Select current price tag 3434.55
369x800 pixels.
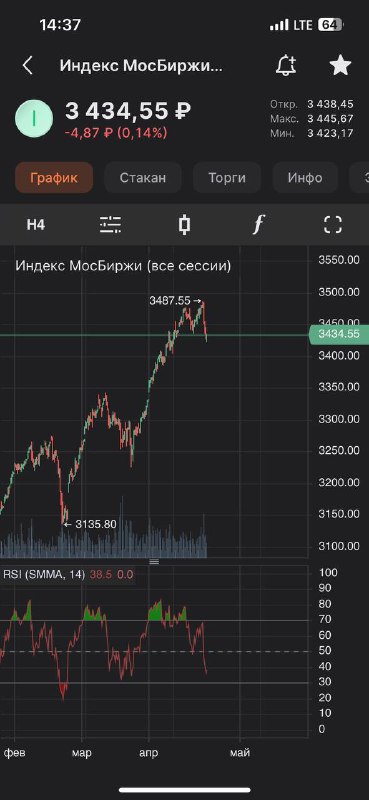(339, 335)
